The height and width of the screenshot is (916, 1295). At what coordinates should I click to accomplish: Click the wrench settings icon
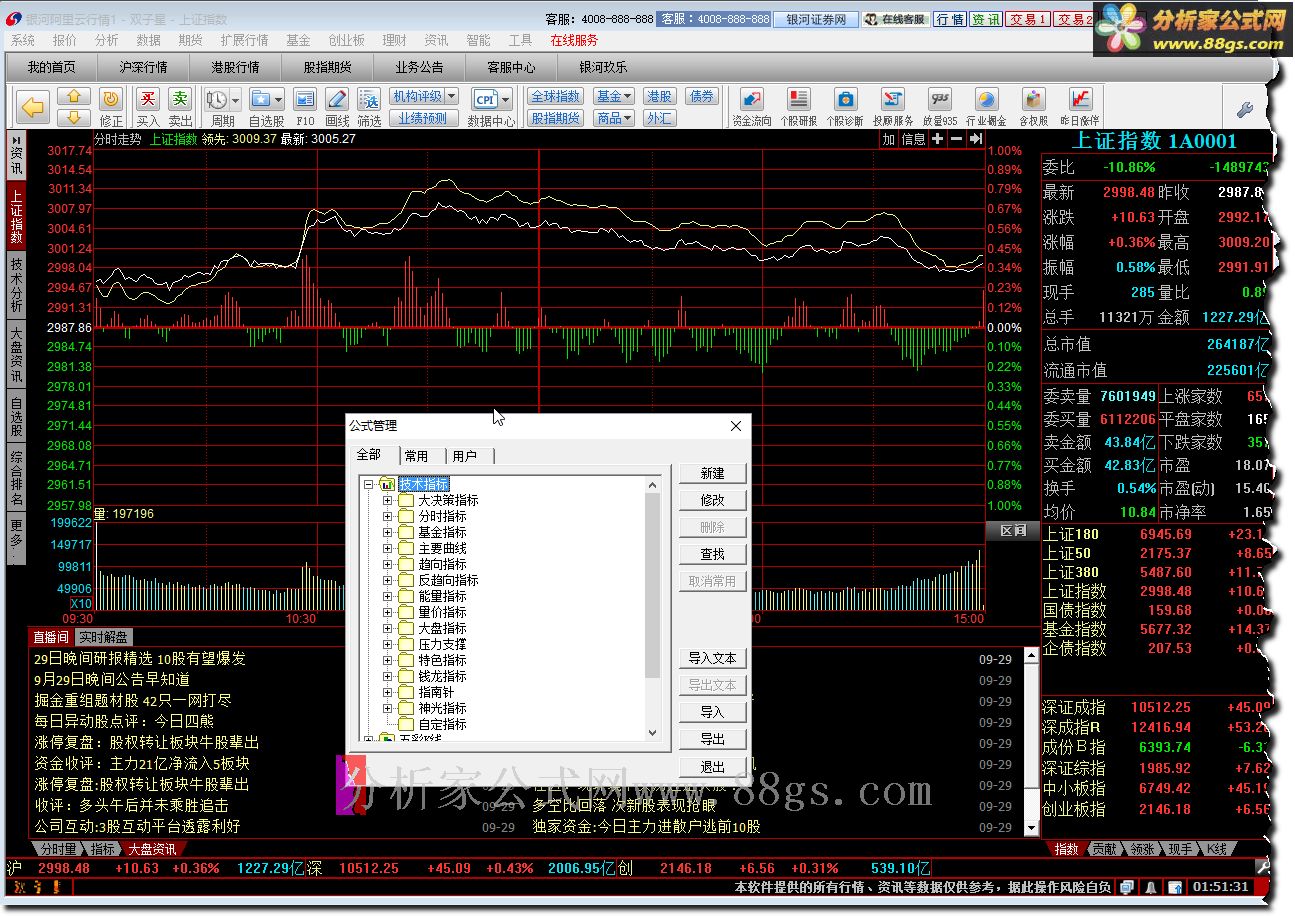click(1245, 109)
